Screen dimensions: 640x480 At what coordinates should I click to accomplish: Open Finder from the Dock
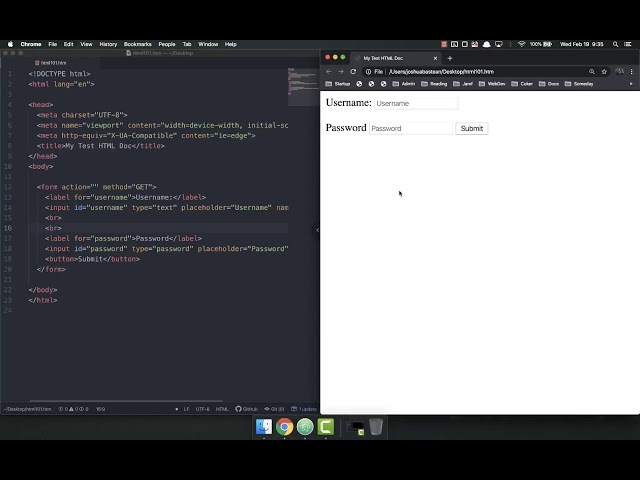pyautogui.click(x=264, y=427)
